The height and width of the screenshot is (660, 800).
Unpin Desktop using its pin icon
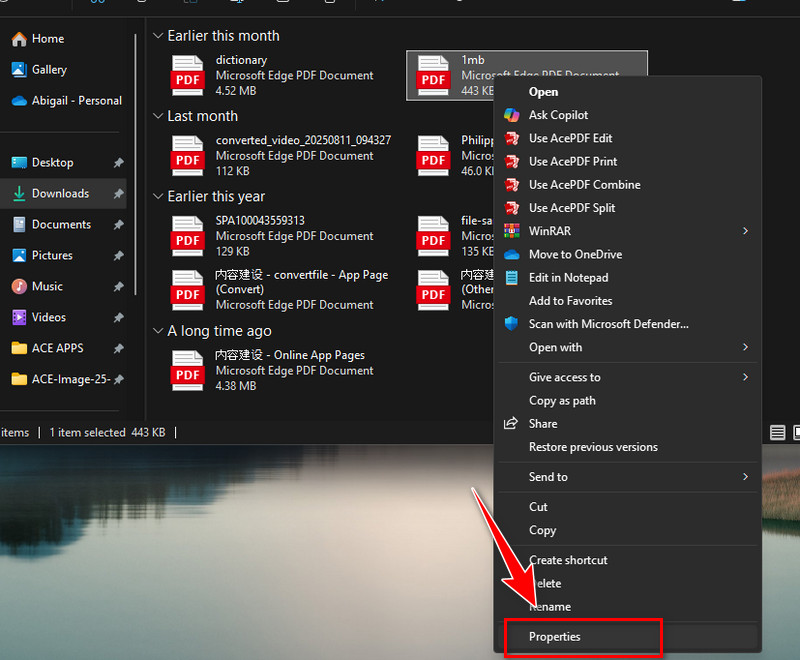118,163
